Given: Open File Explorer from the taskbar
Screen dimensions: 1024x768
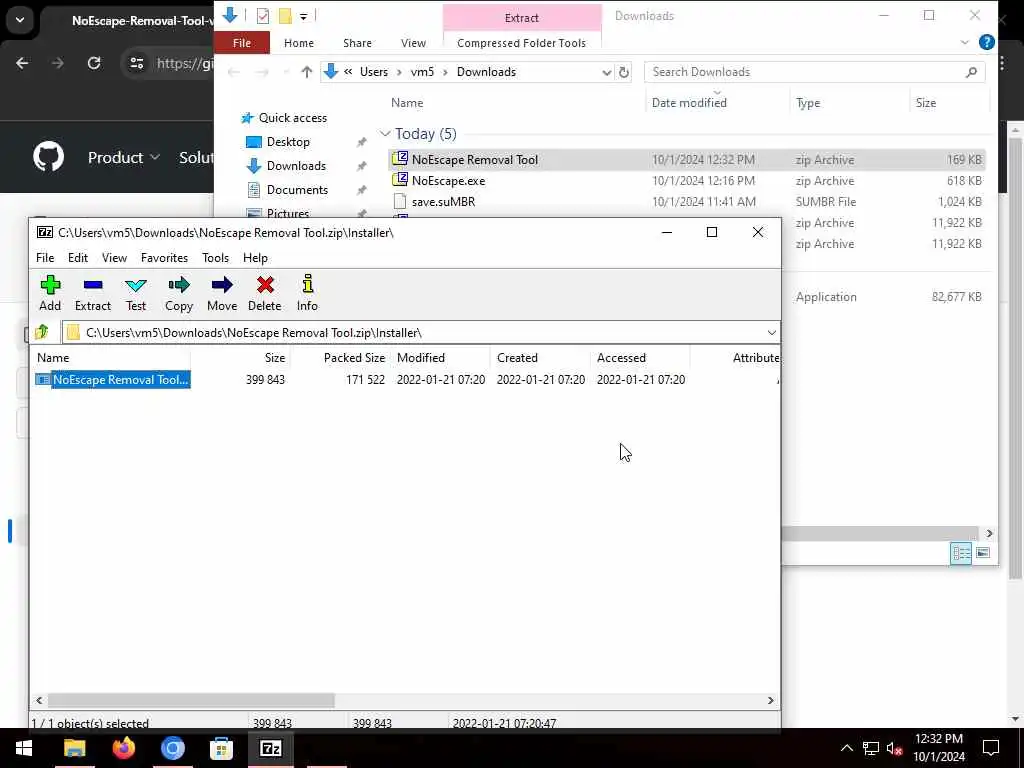Looking at the screenshot, I should click(x=74, y=748).
